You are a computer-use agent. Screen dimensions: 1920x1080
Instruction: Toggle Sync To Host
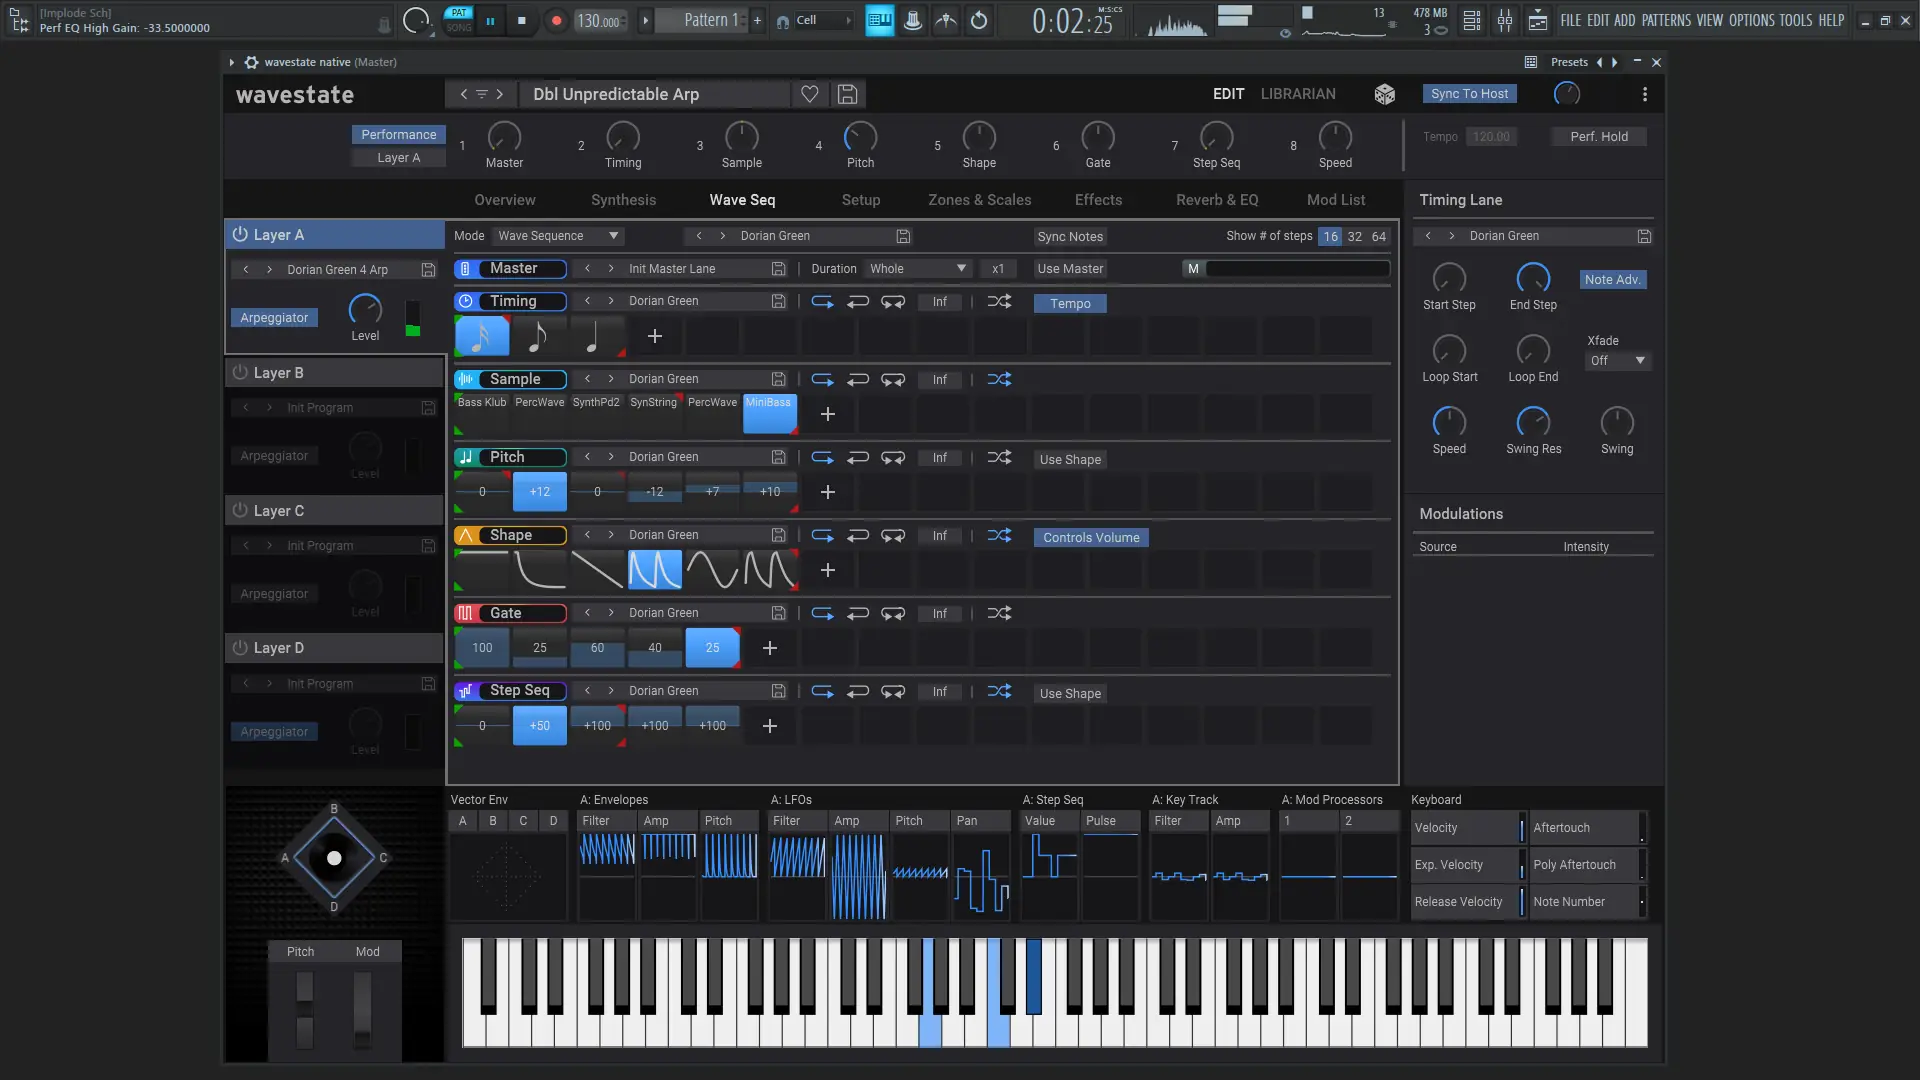click(x=1469, y=94)
